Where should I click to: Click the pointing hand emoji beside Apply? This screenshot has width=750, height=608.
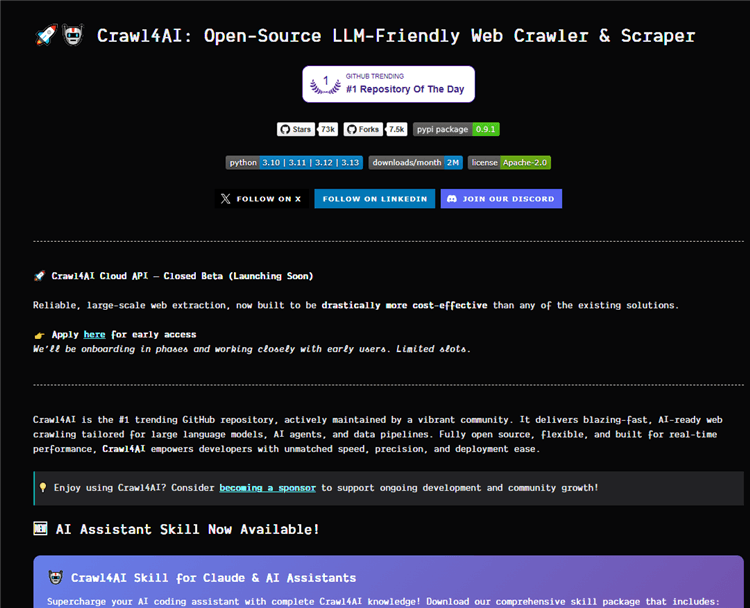[39, 335]
